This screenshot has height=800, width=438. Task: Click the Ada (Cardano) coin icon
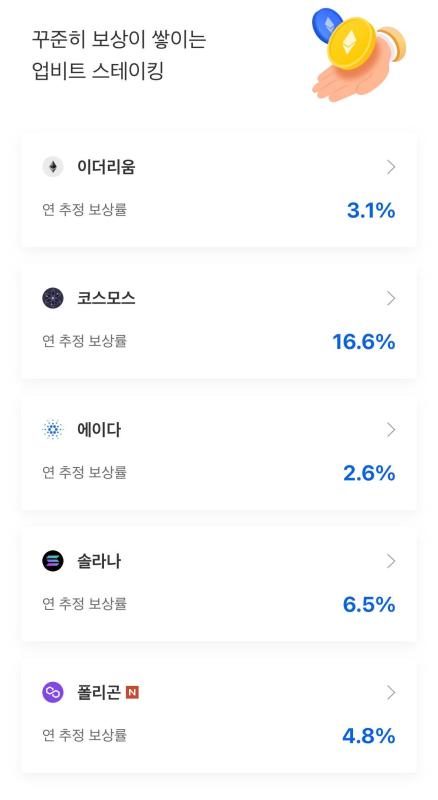(53, 430)
